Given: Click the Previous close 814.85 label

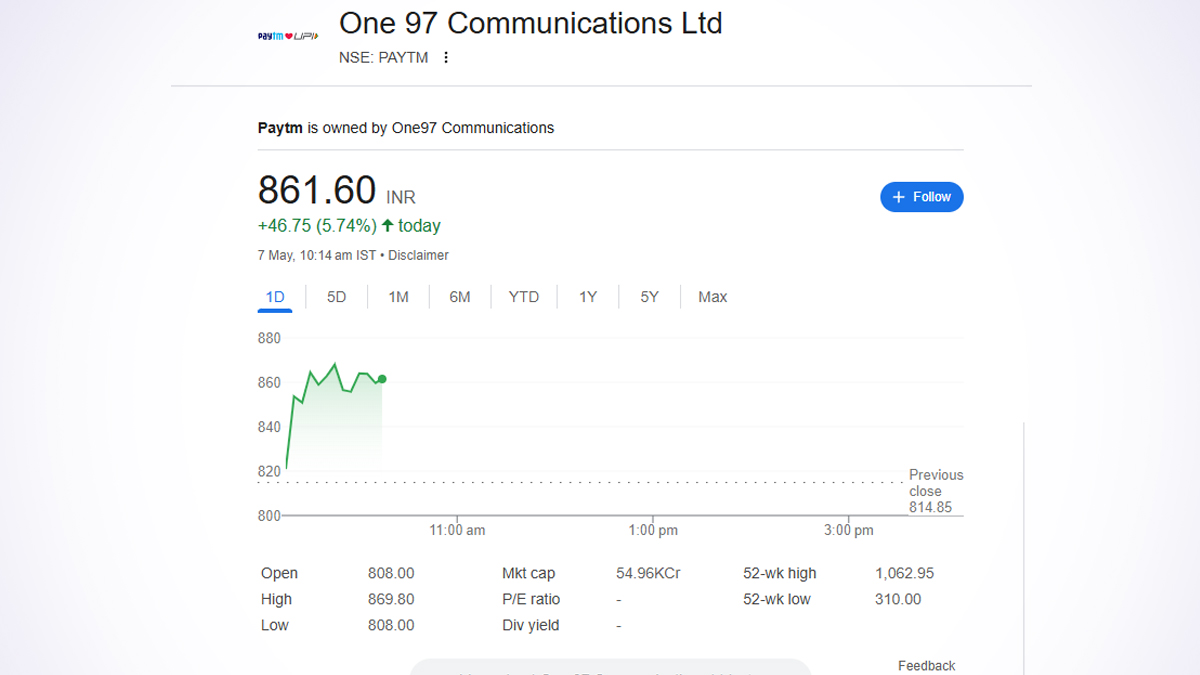Looking at the screenshot, I should (x=935, y=491).
